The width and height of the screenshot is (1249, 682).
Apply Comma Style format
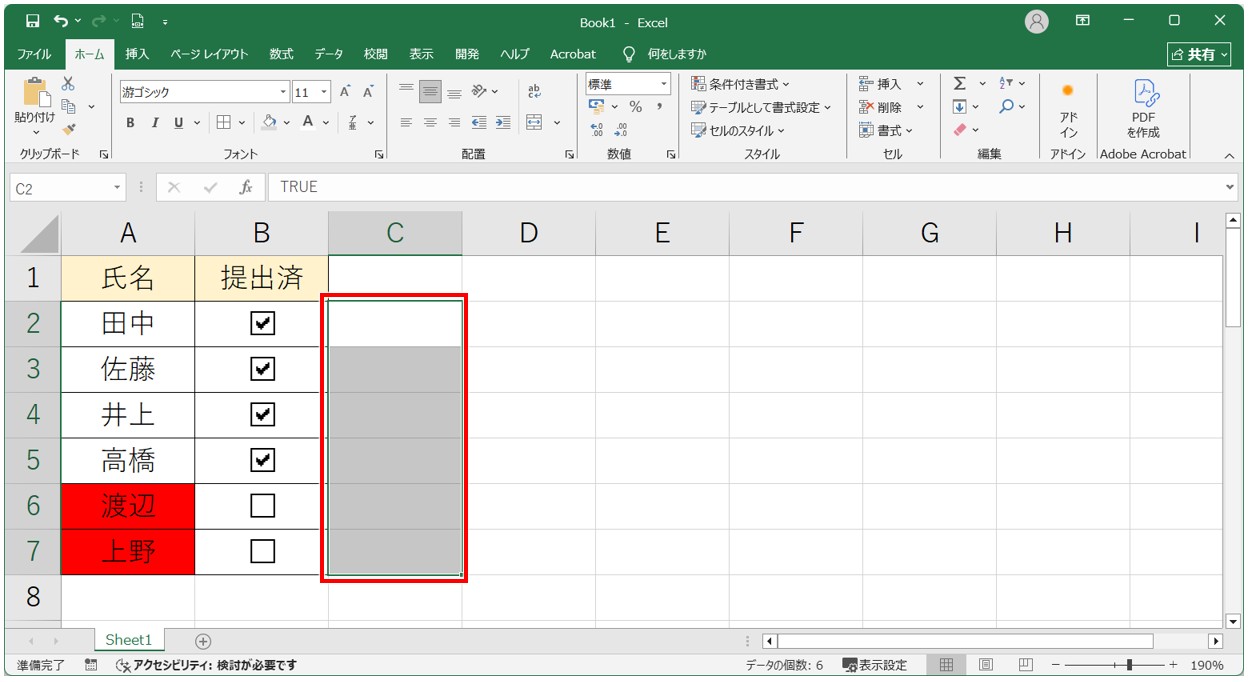point(660,107)
